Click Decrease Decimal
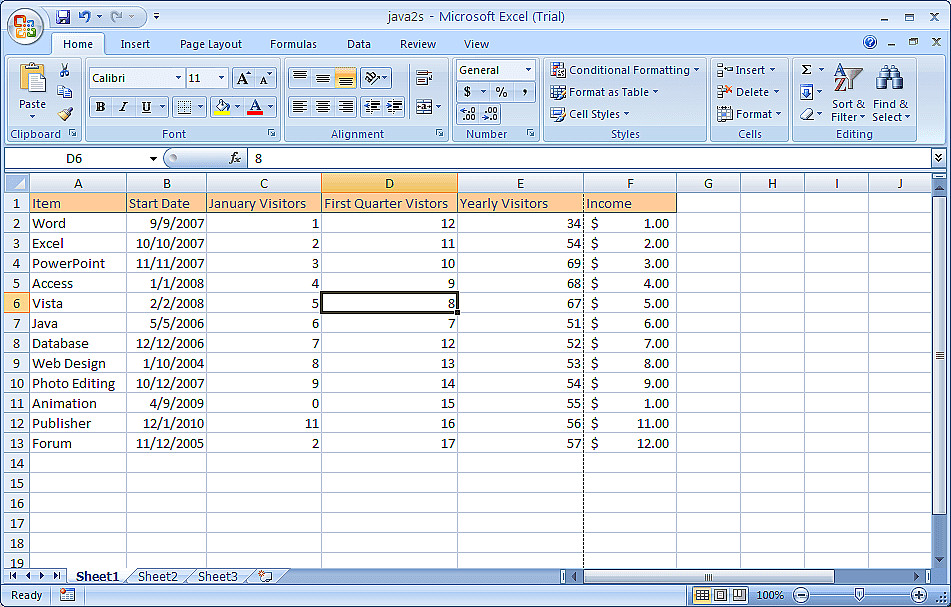Image resolution: width=951 pixels, height=607 pixels. (x=490, y=114)
